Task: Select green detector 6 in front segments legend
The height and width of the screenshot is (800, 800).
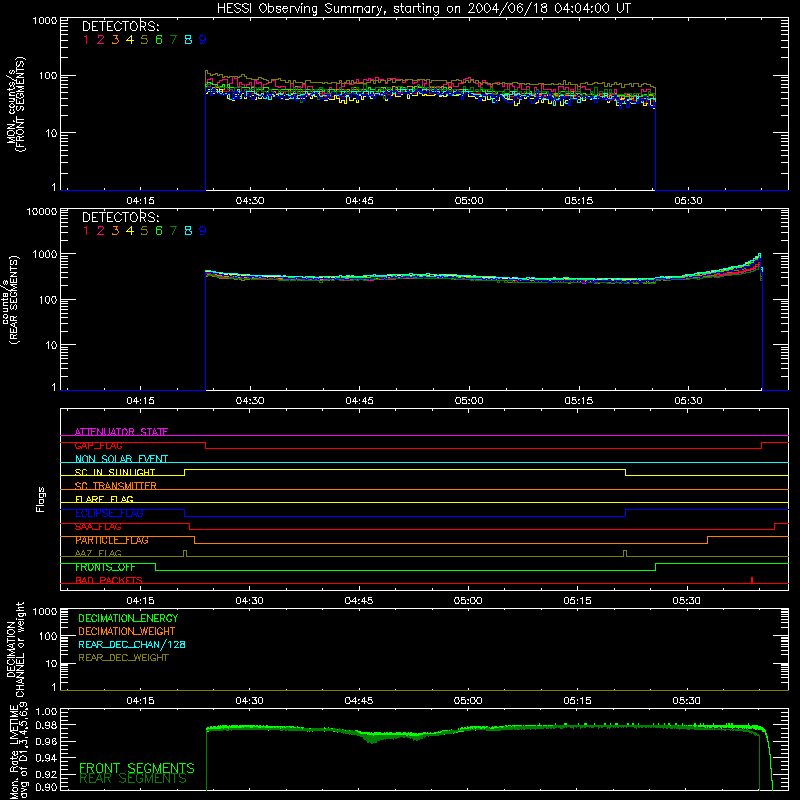Action: coord(159,40)
